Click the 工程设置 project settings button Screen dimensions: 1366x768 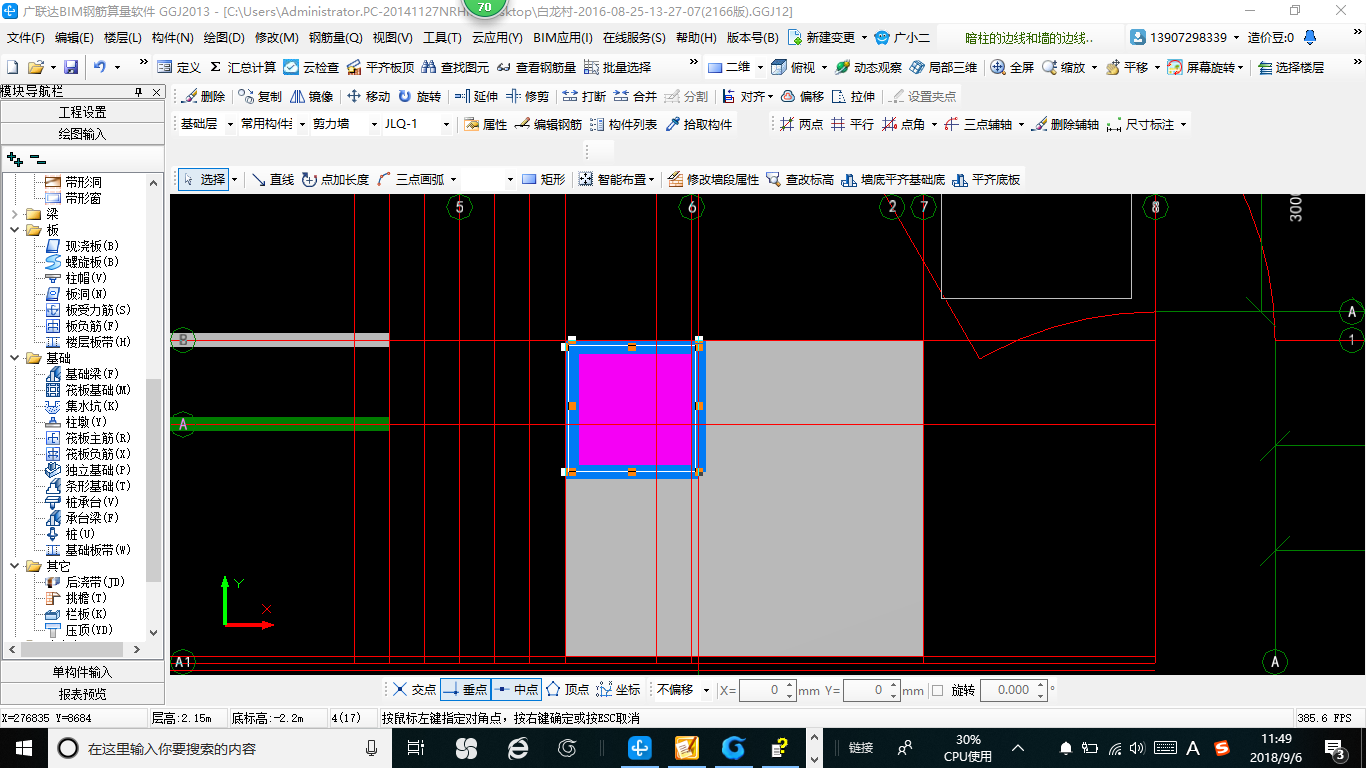[x=82, y=112]
